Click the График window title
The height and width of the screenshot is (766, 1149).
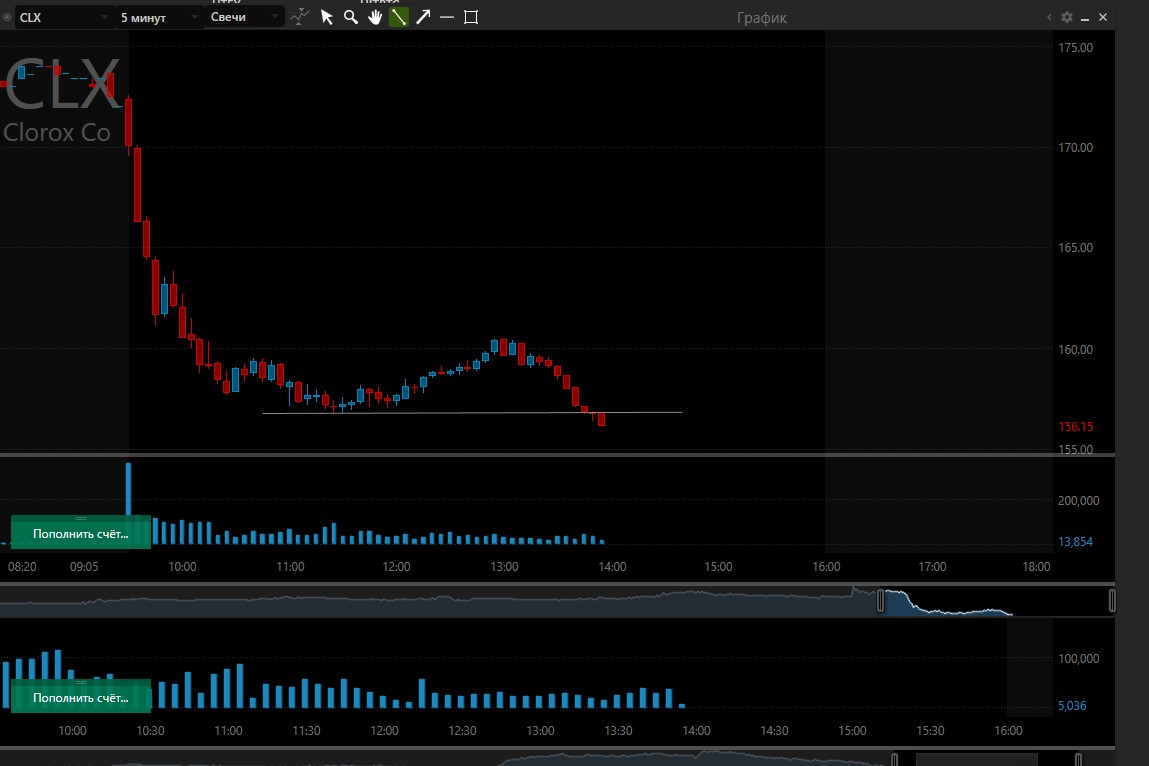[x=762, y=18]
